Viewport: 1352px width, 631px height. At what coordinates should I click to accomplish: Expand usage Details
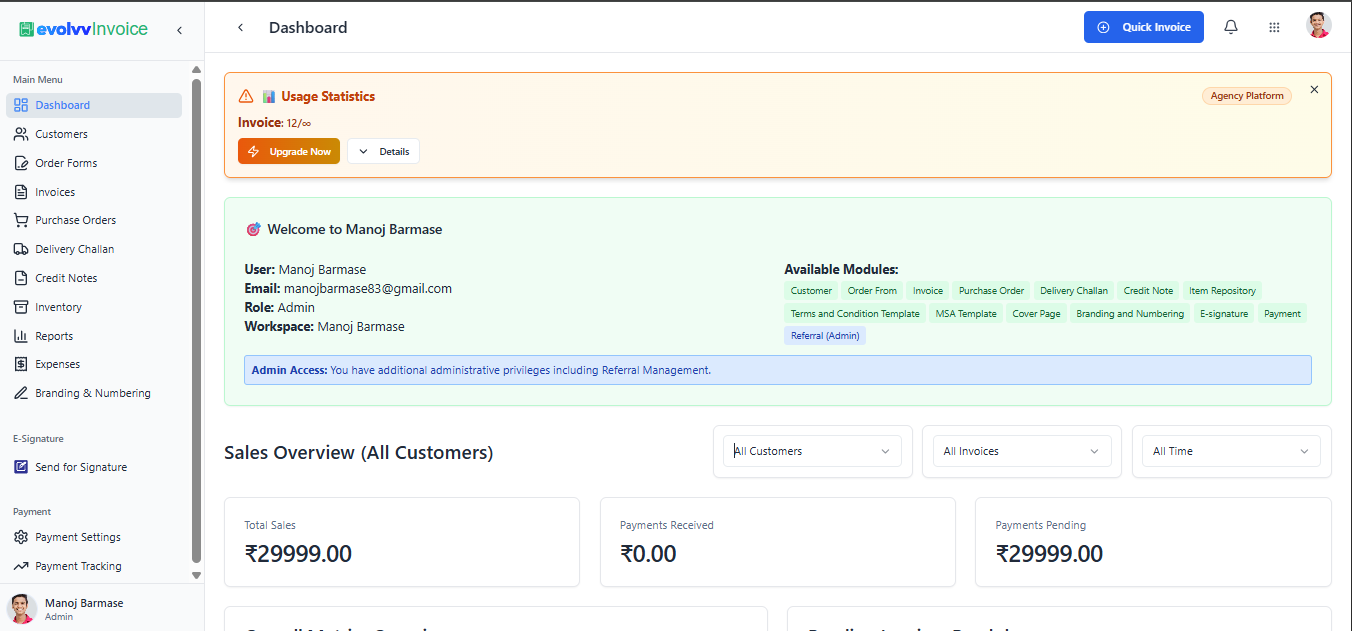tap(384, 151)
